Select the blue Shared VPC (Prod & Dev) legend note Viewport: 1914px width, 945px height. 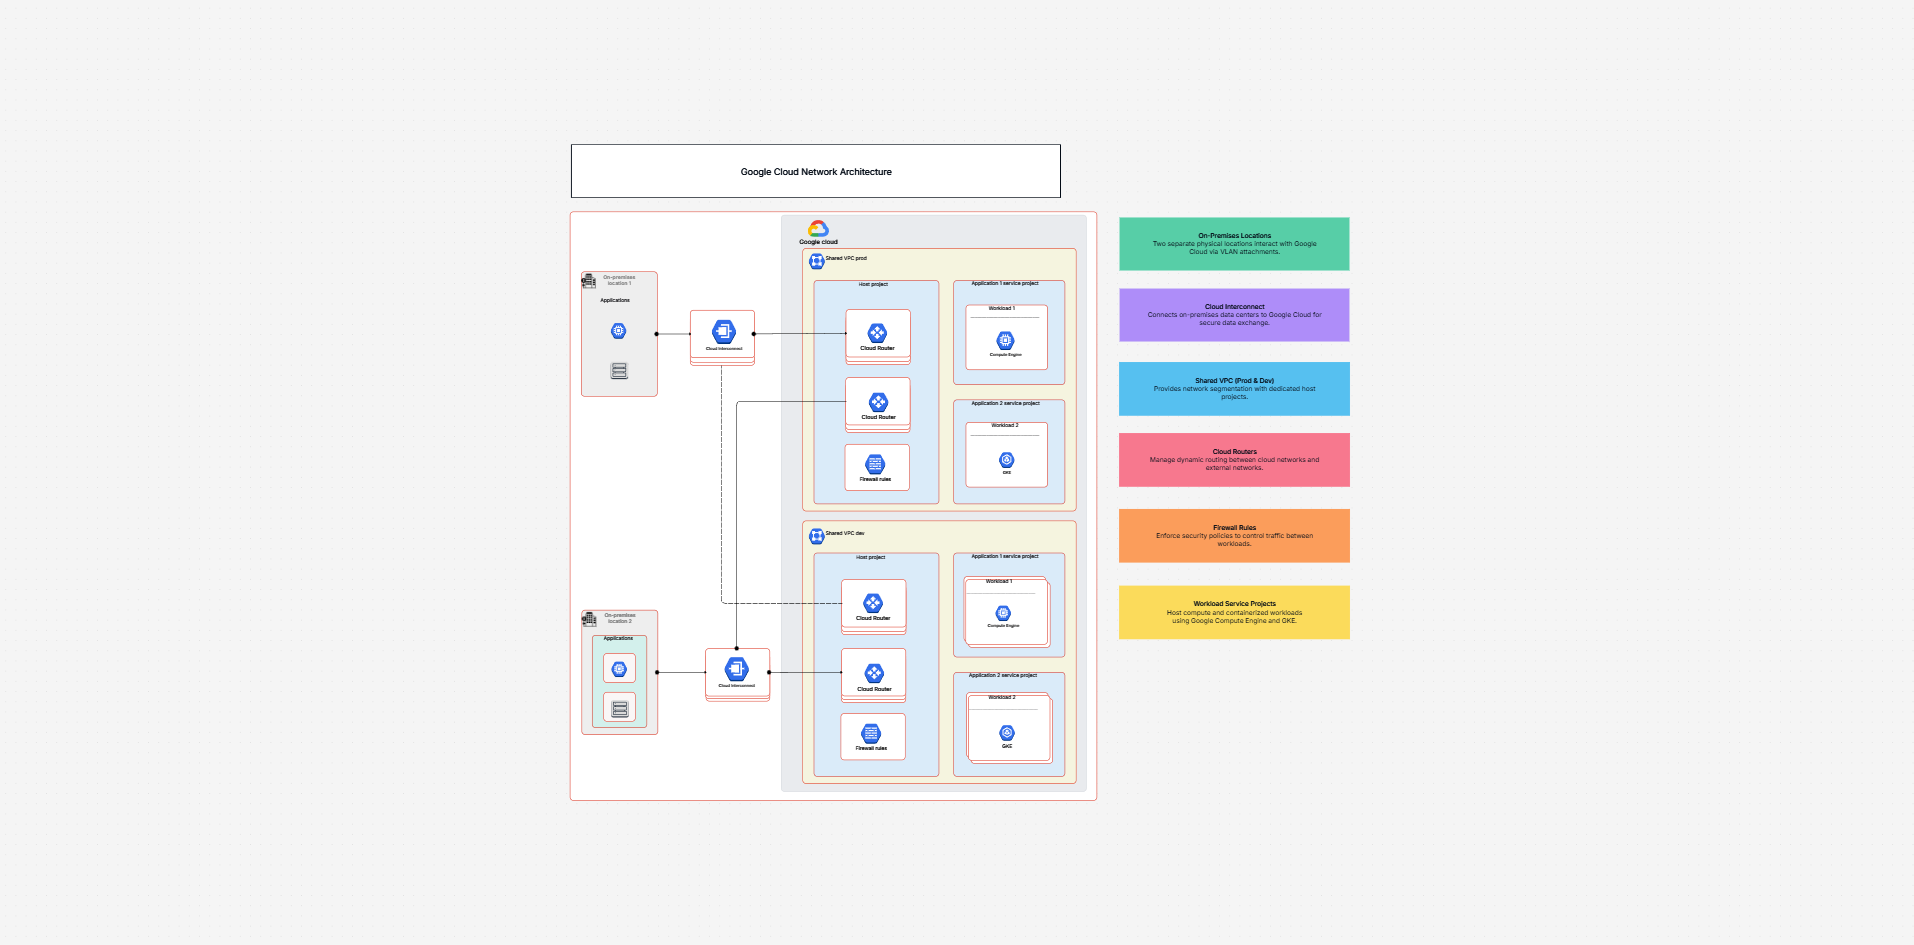(1234, 389)
